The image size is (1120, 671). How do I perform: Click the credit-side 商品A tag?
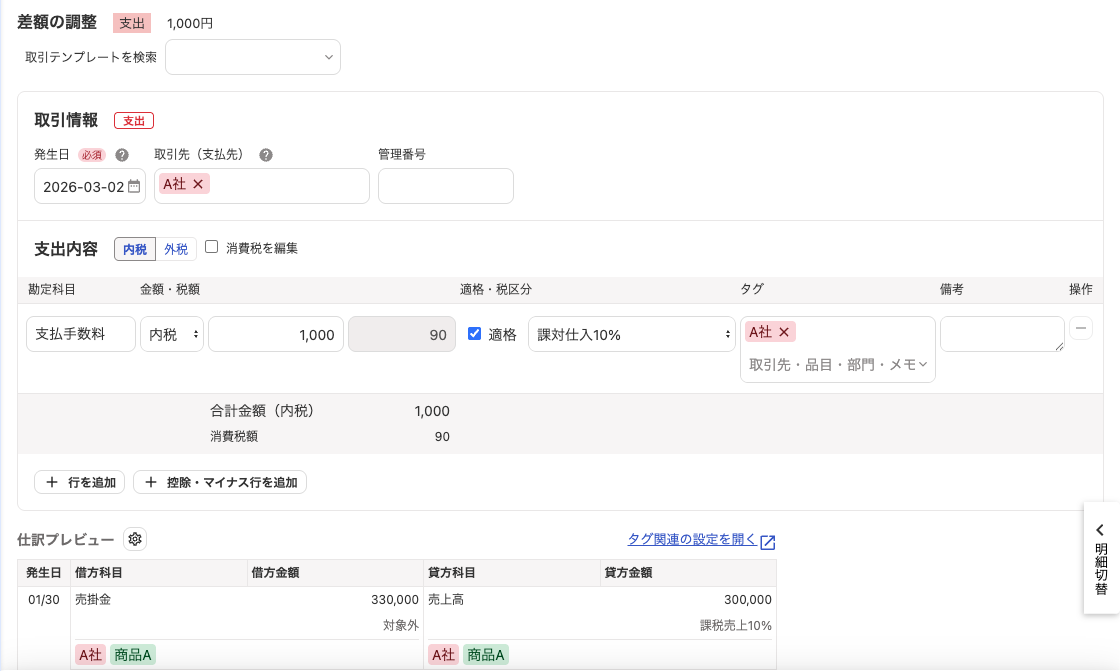coord(486,655)
